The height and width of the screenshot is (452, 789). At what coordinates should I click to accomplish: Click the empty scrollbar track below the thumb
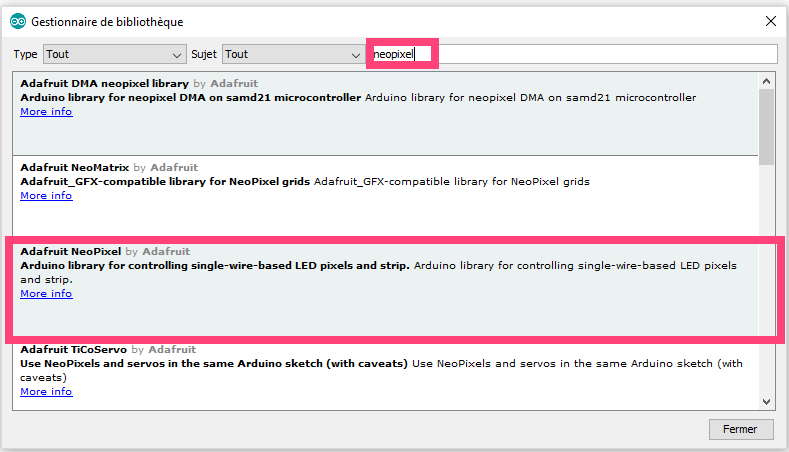pyautogui.click(x=766, y=279)
